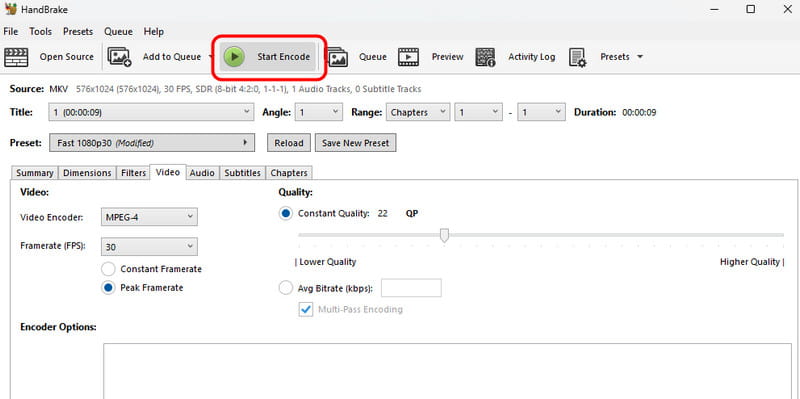
Task: Close the HandBrake window
Action: coord(787,9)
